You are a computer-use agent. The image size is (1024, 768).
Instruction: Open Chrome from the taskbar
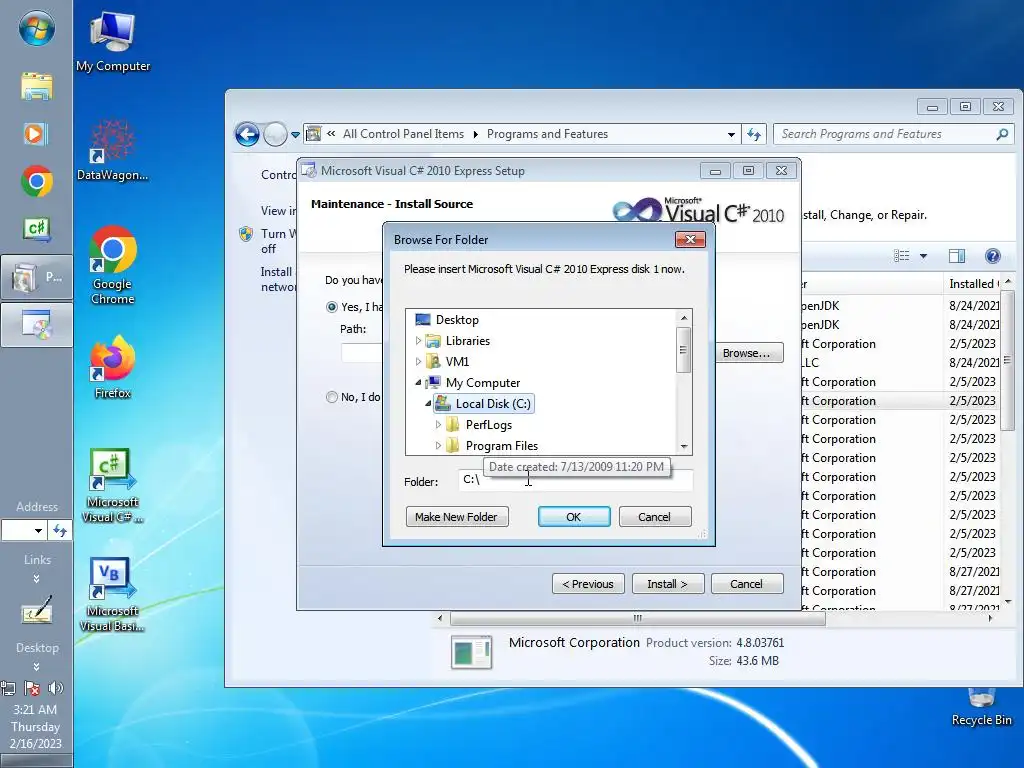[37, 181]
